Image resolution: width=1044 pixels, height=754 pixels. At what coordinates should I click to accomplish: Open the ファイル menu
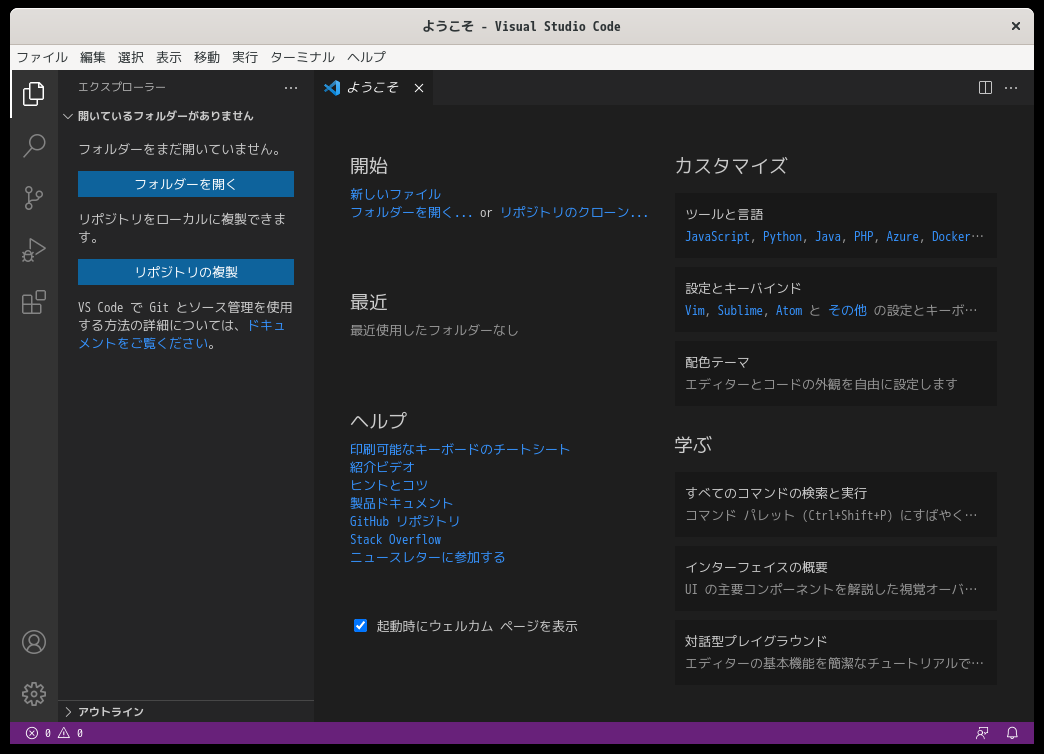[42, 57]
